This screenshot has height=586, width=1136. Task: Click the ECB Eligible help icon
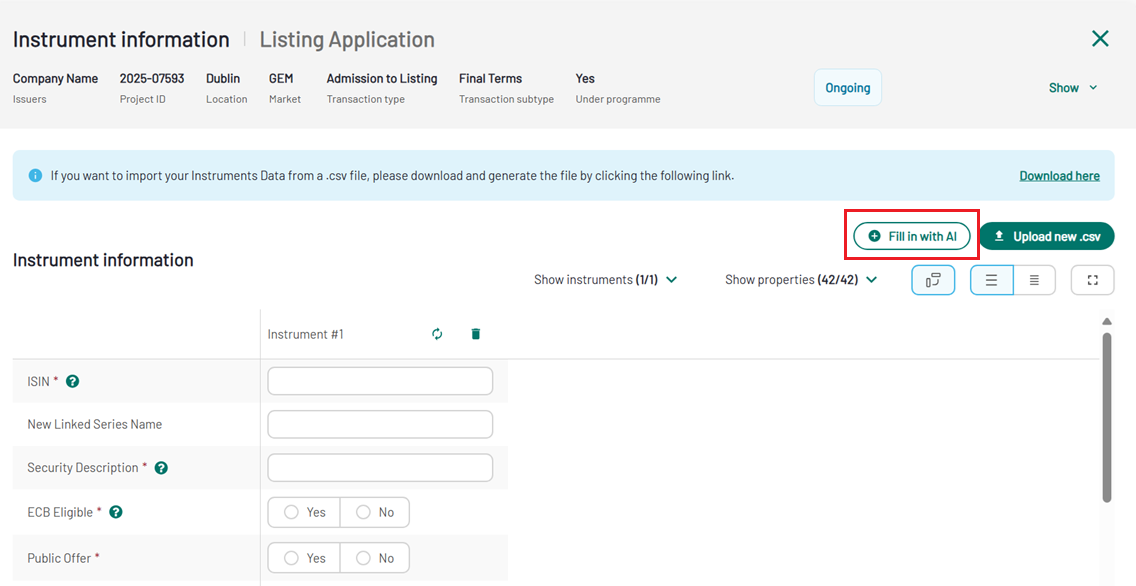116,512
